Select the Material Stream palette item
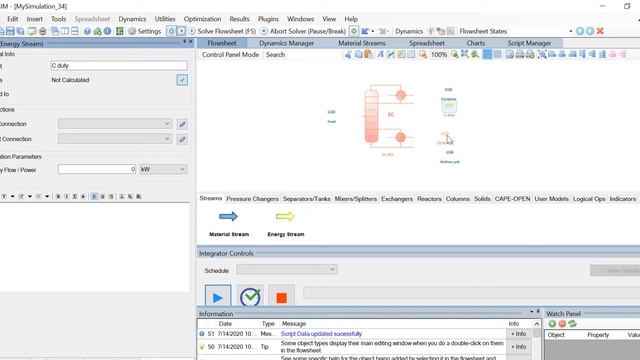Screen dimensions: 640x360 coord(229,223)
